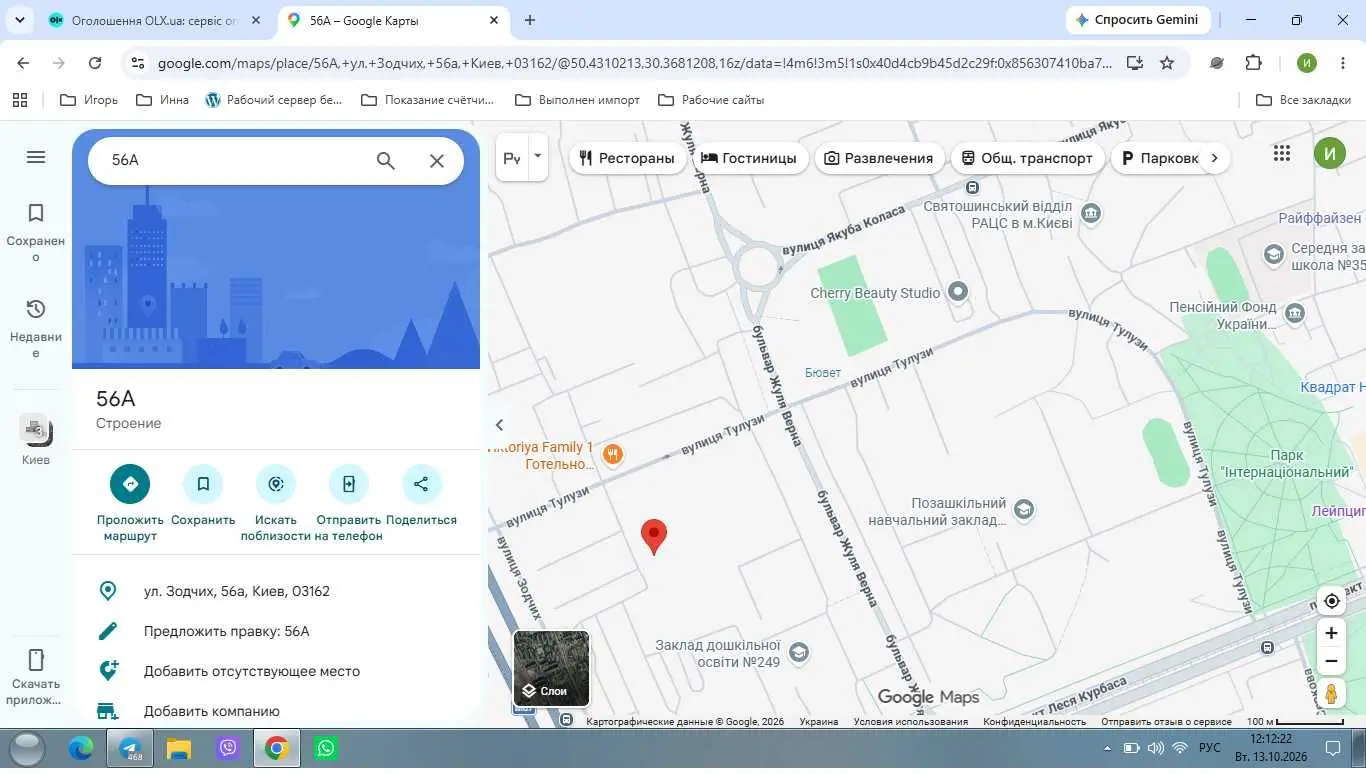Show more category chips with arrow
The image size is (1366, 774).
(x=1214, y=158)
